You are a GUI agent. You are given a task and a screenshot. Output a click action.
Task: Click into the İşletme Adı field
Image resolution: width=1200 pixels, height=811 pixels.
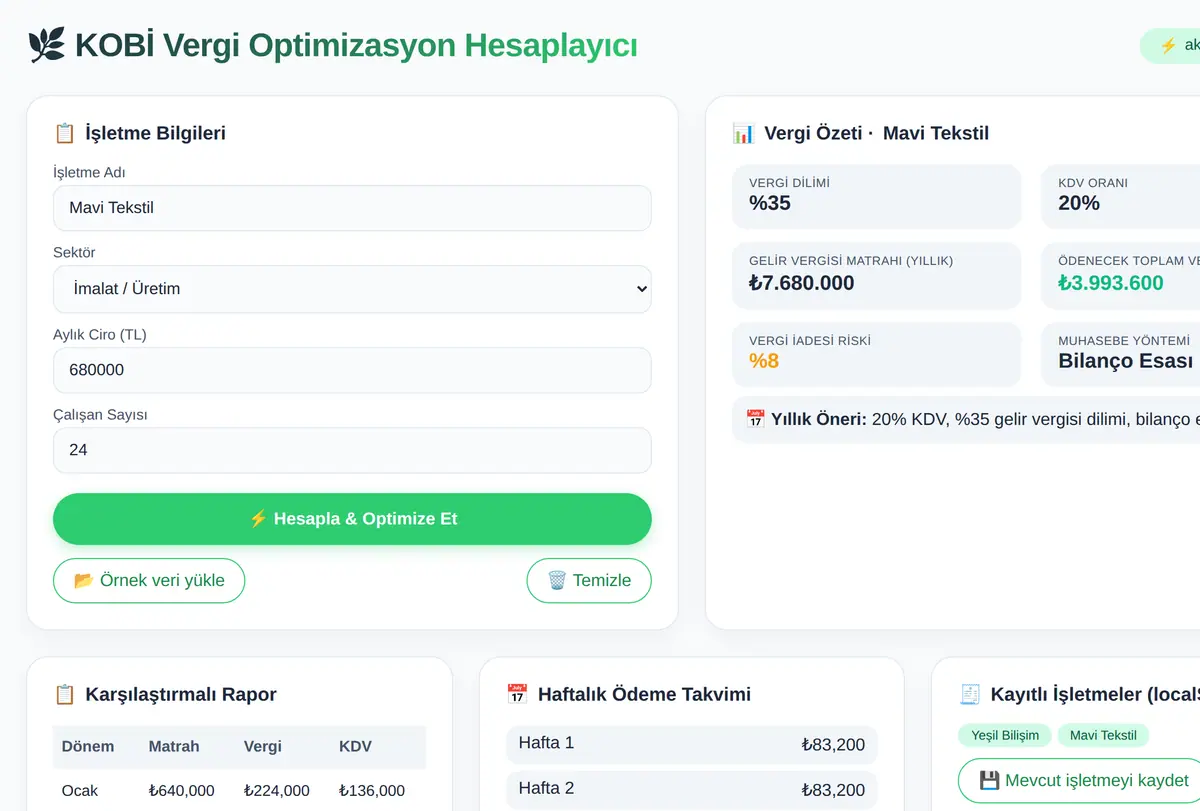coord(352,208)
